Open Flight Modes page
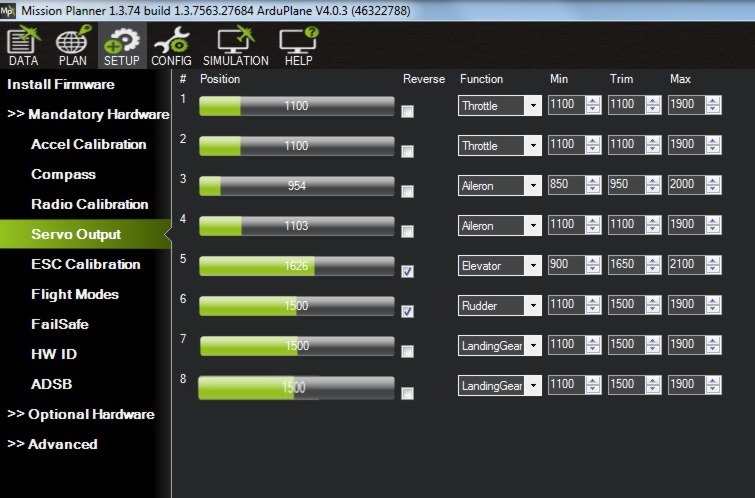 [75, 294]
